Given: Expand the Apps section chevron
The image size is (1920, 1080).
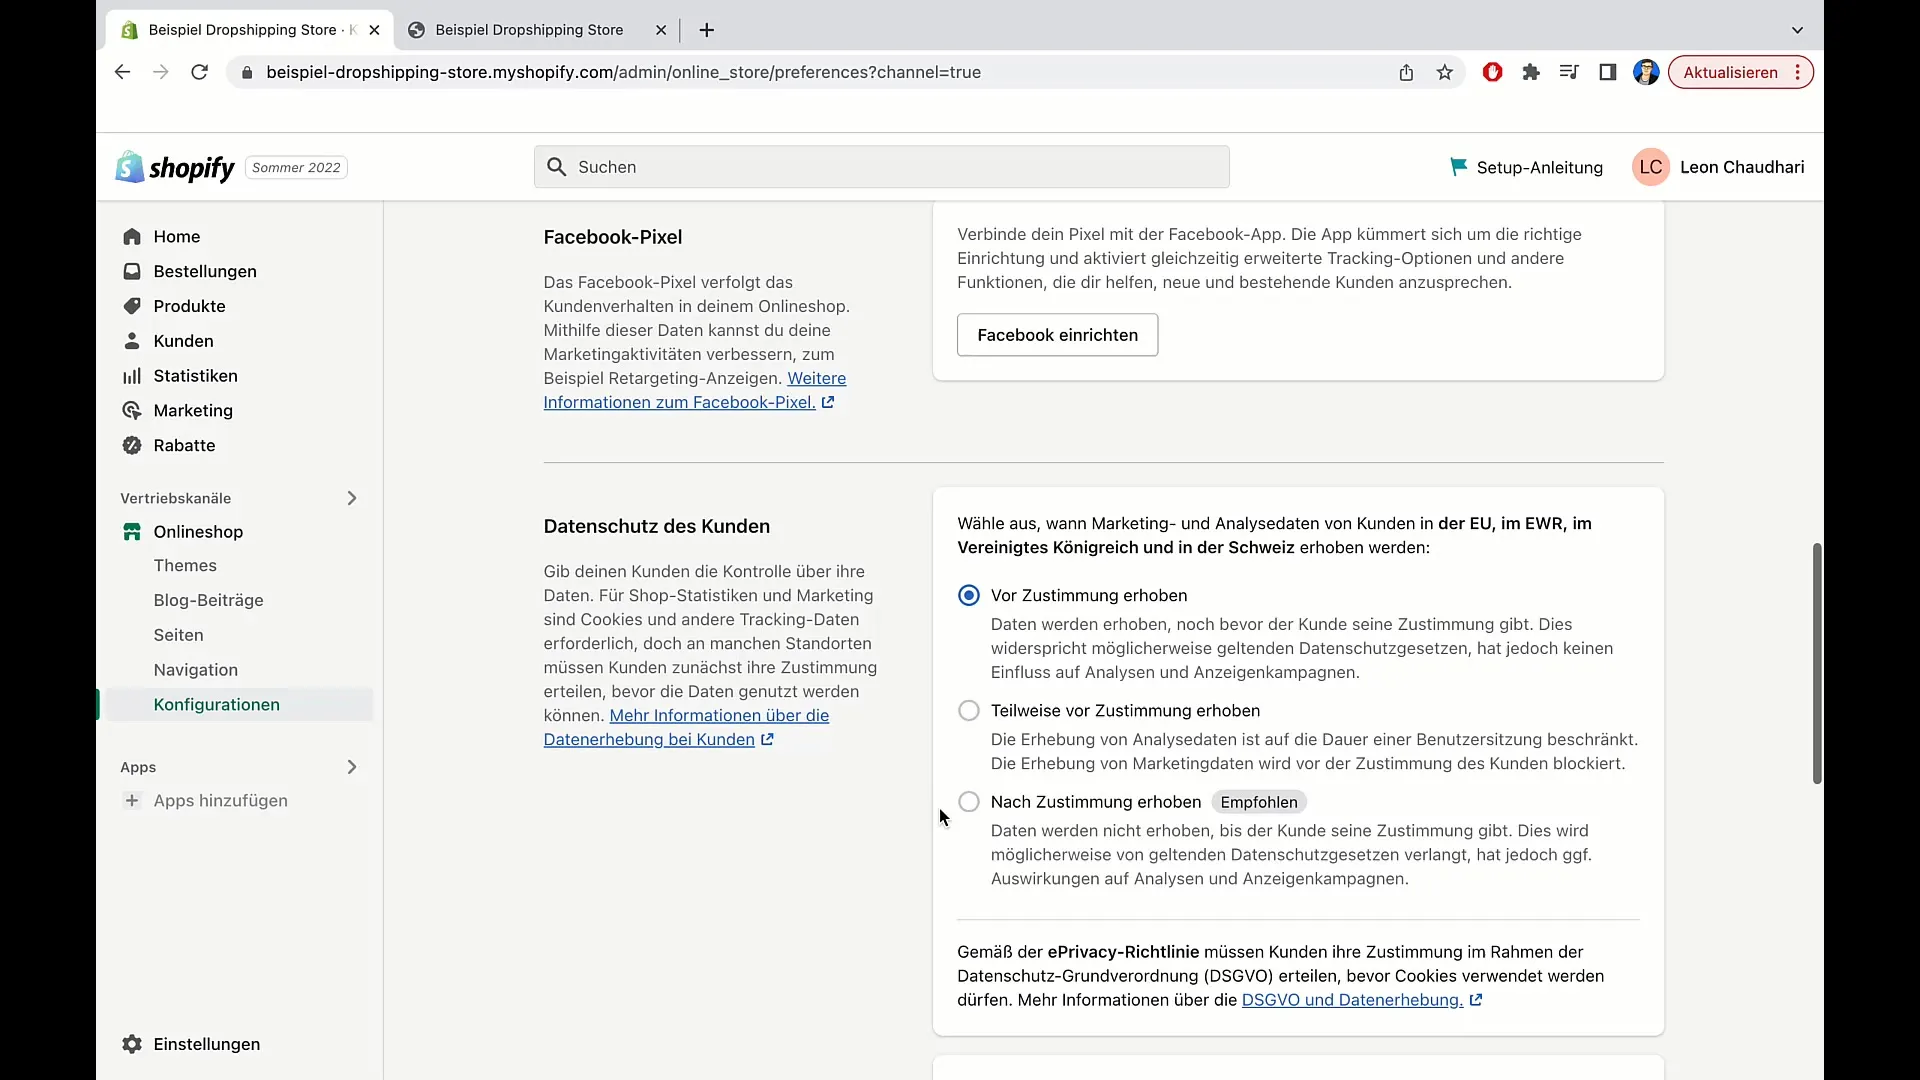Looking at the screenshot, I should click(352, 767).
